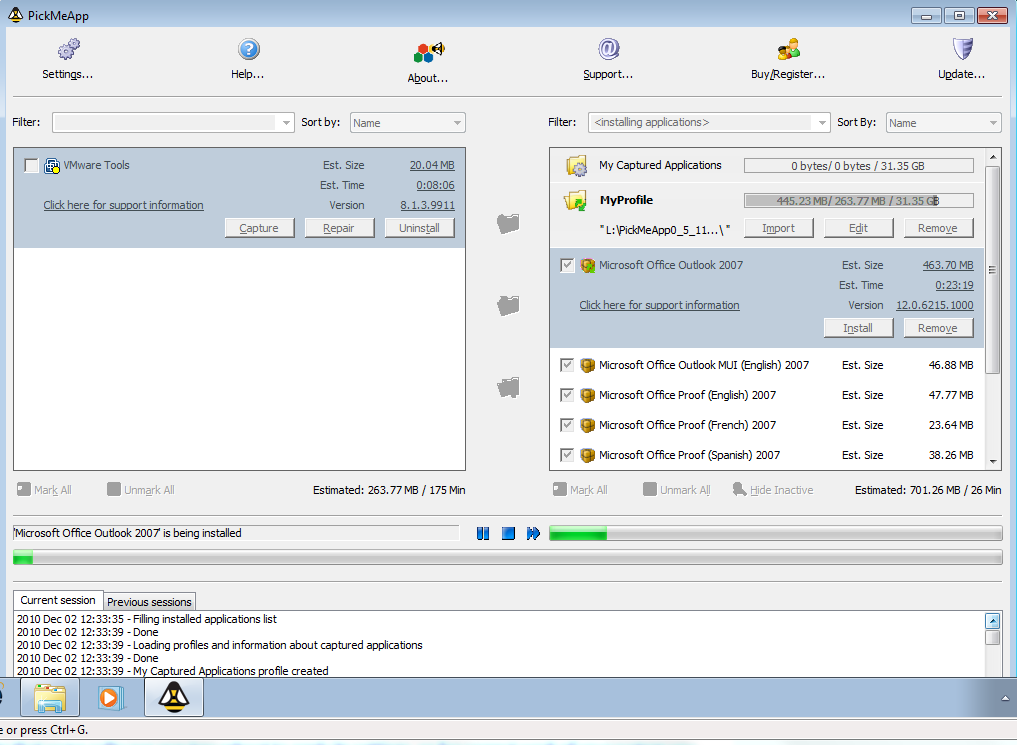1017x745 pixels.
Task: Click Unmark All under the left panel
Action: (141, 490)
